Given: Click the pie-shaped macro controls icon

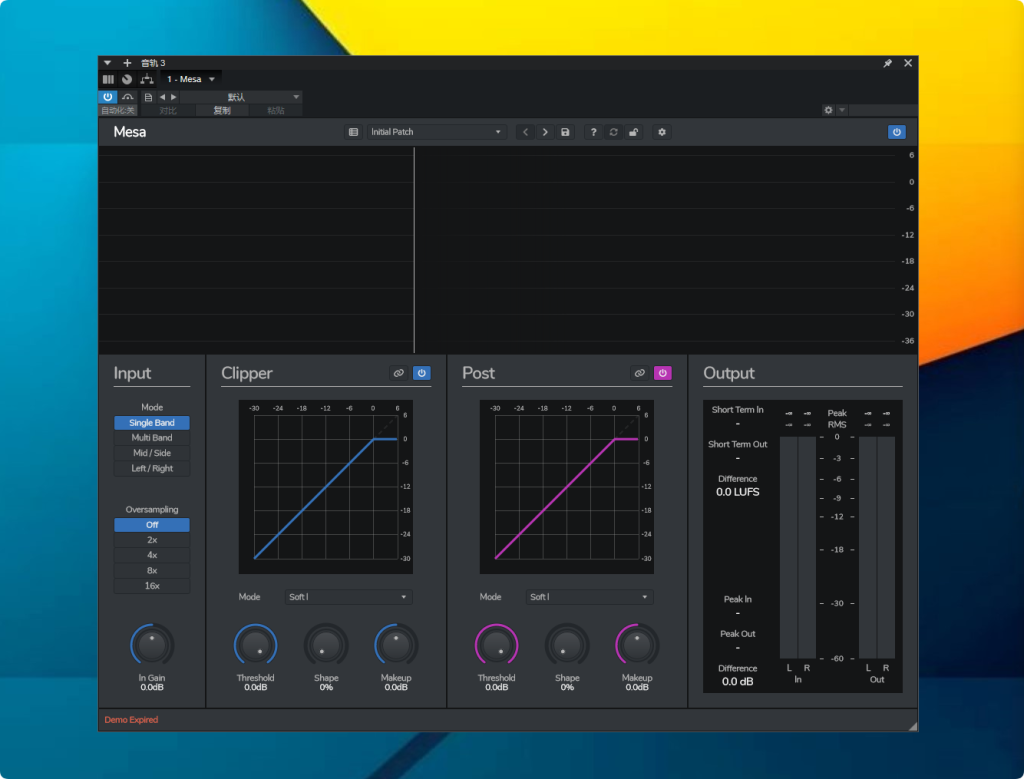Looking at the screenshot, I should pyautogui.click(x=127, y=79).
